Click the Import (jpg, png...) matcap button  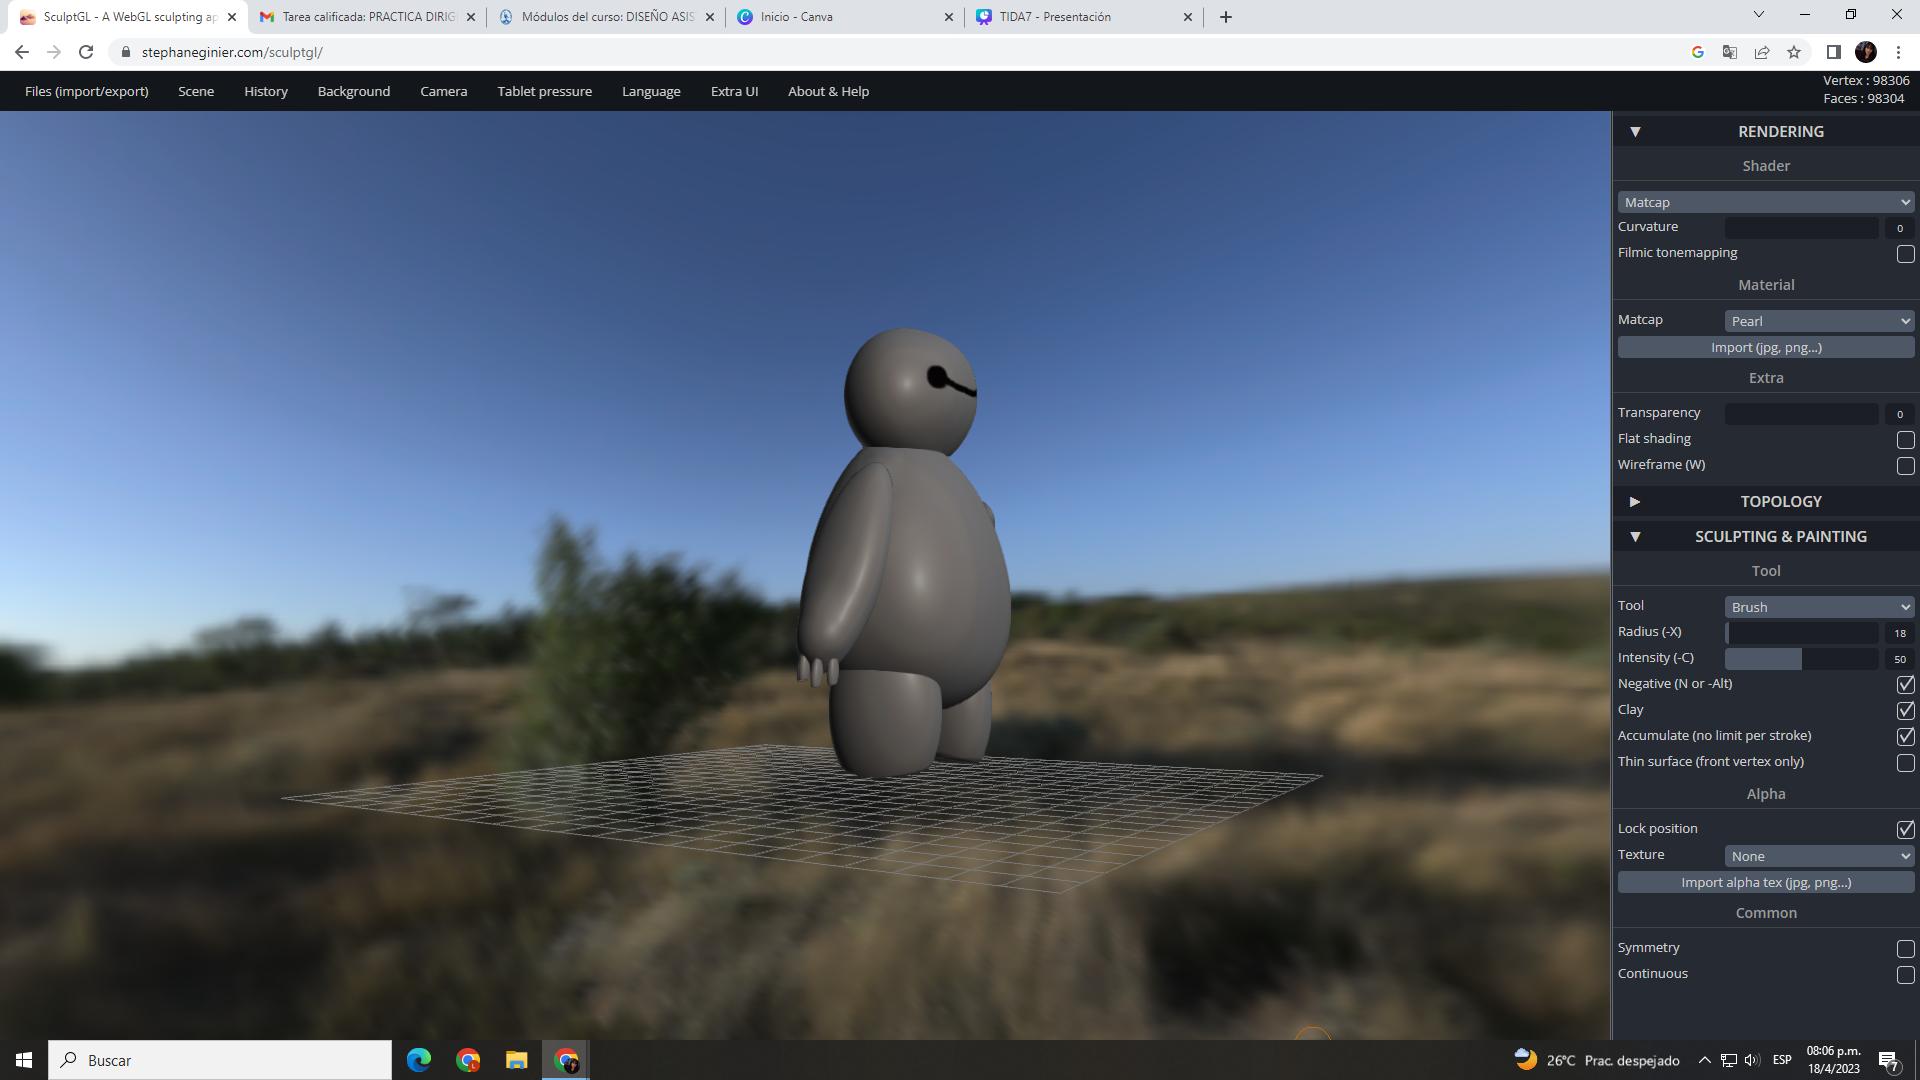click(1766, 347)
